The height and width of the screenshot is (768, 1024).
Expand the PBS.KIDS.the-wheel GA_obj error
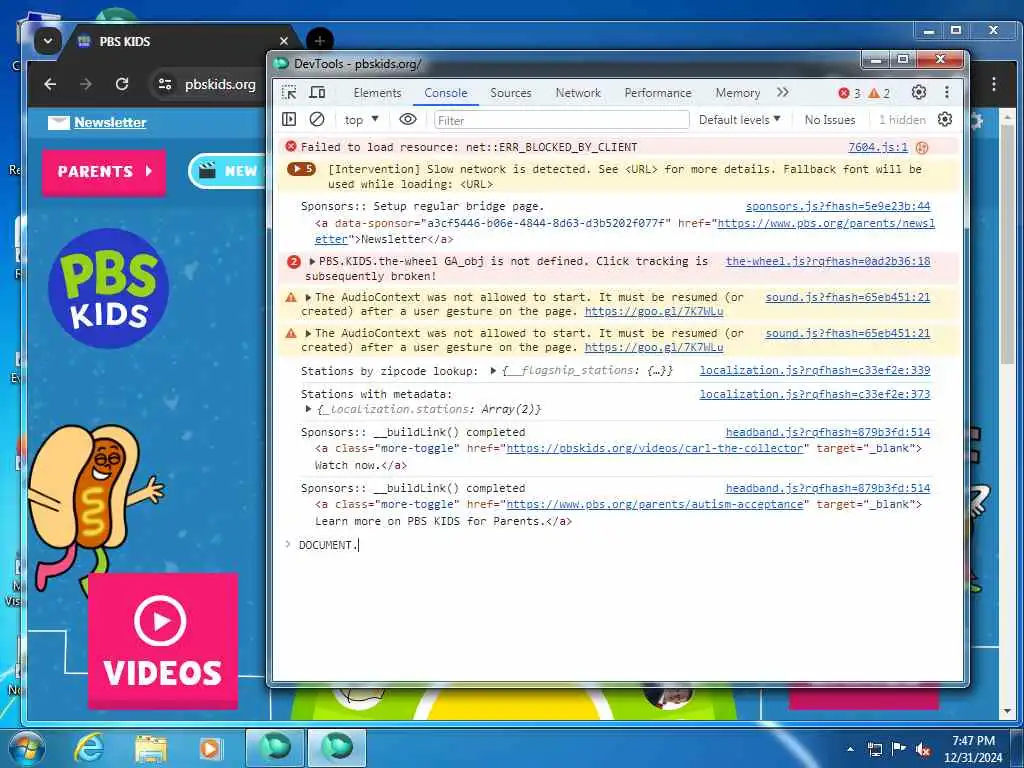click(312, 261)
